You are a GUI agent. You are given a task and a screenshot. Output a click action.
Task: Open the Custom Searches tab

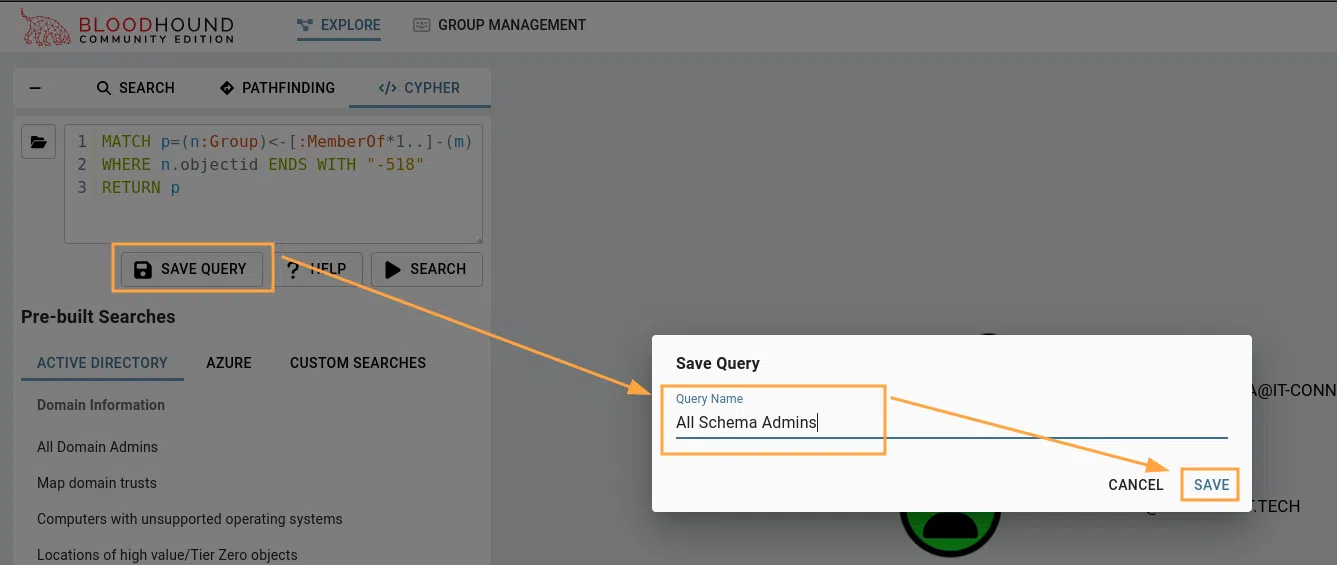(358, 363)
